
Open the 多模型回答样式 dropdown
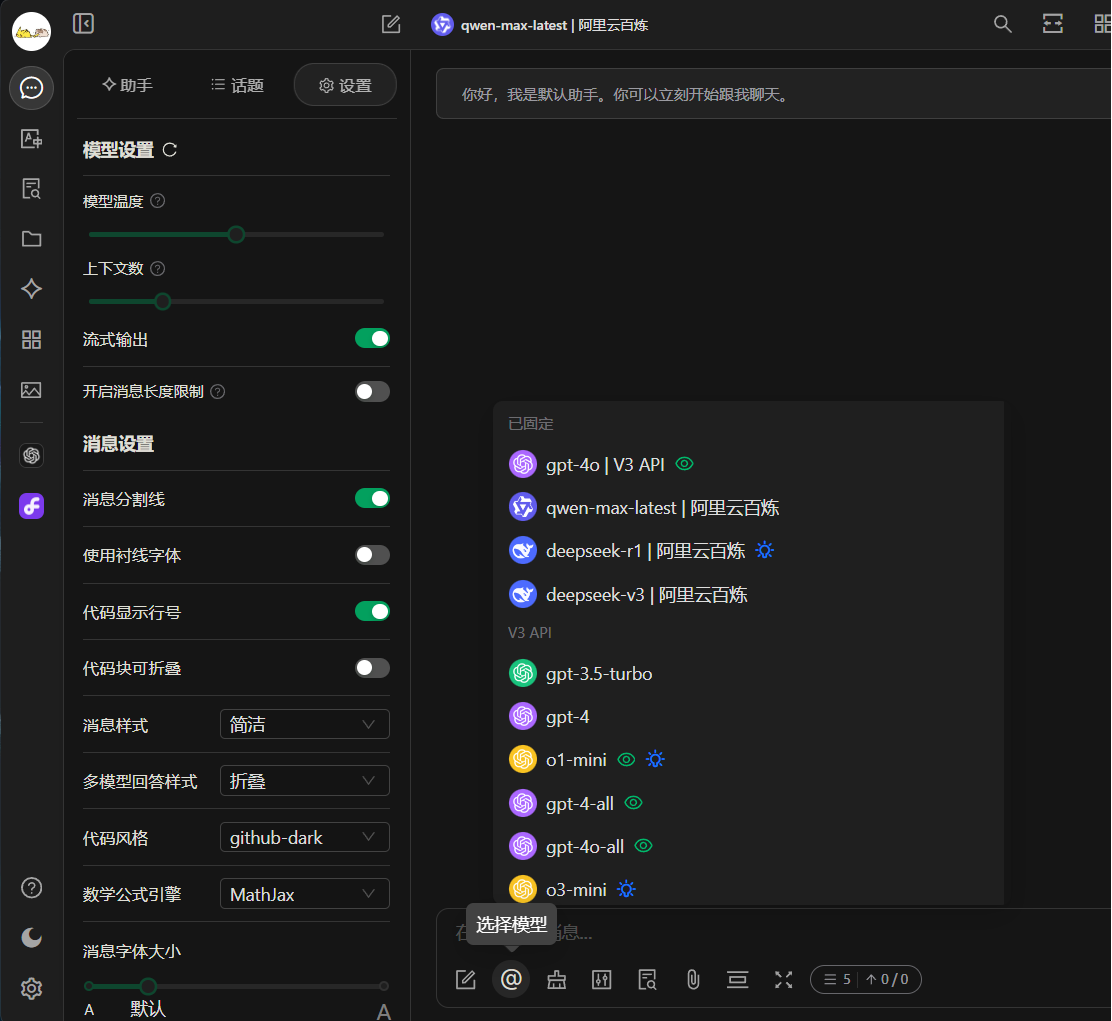coord(305,781)
